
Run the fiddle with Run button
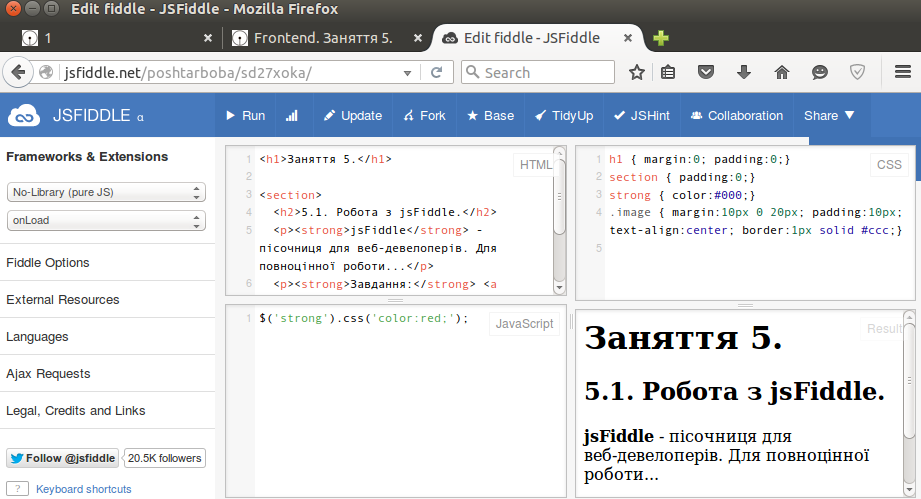click(x=246, y=116)
